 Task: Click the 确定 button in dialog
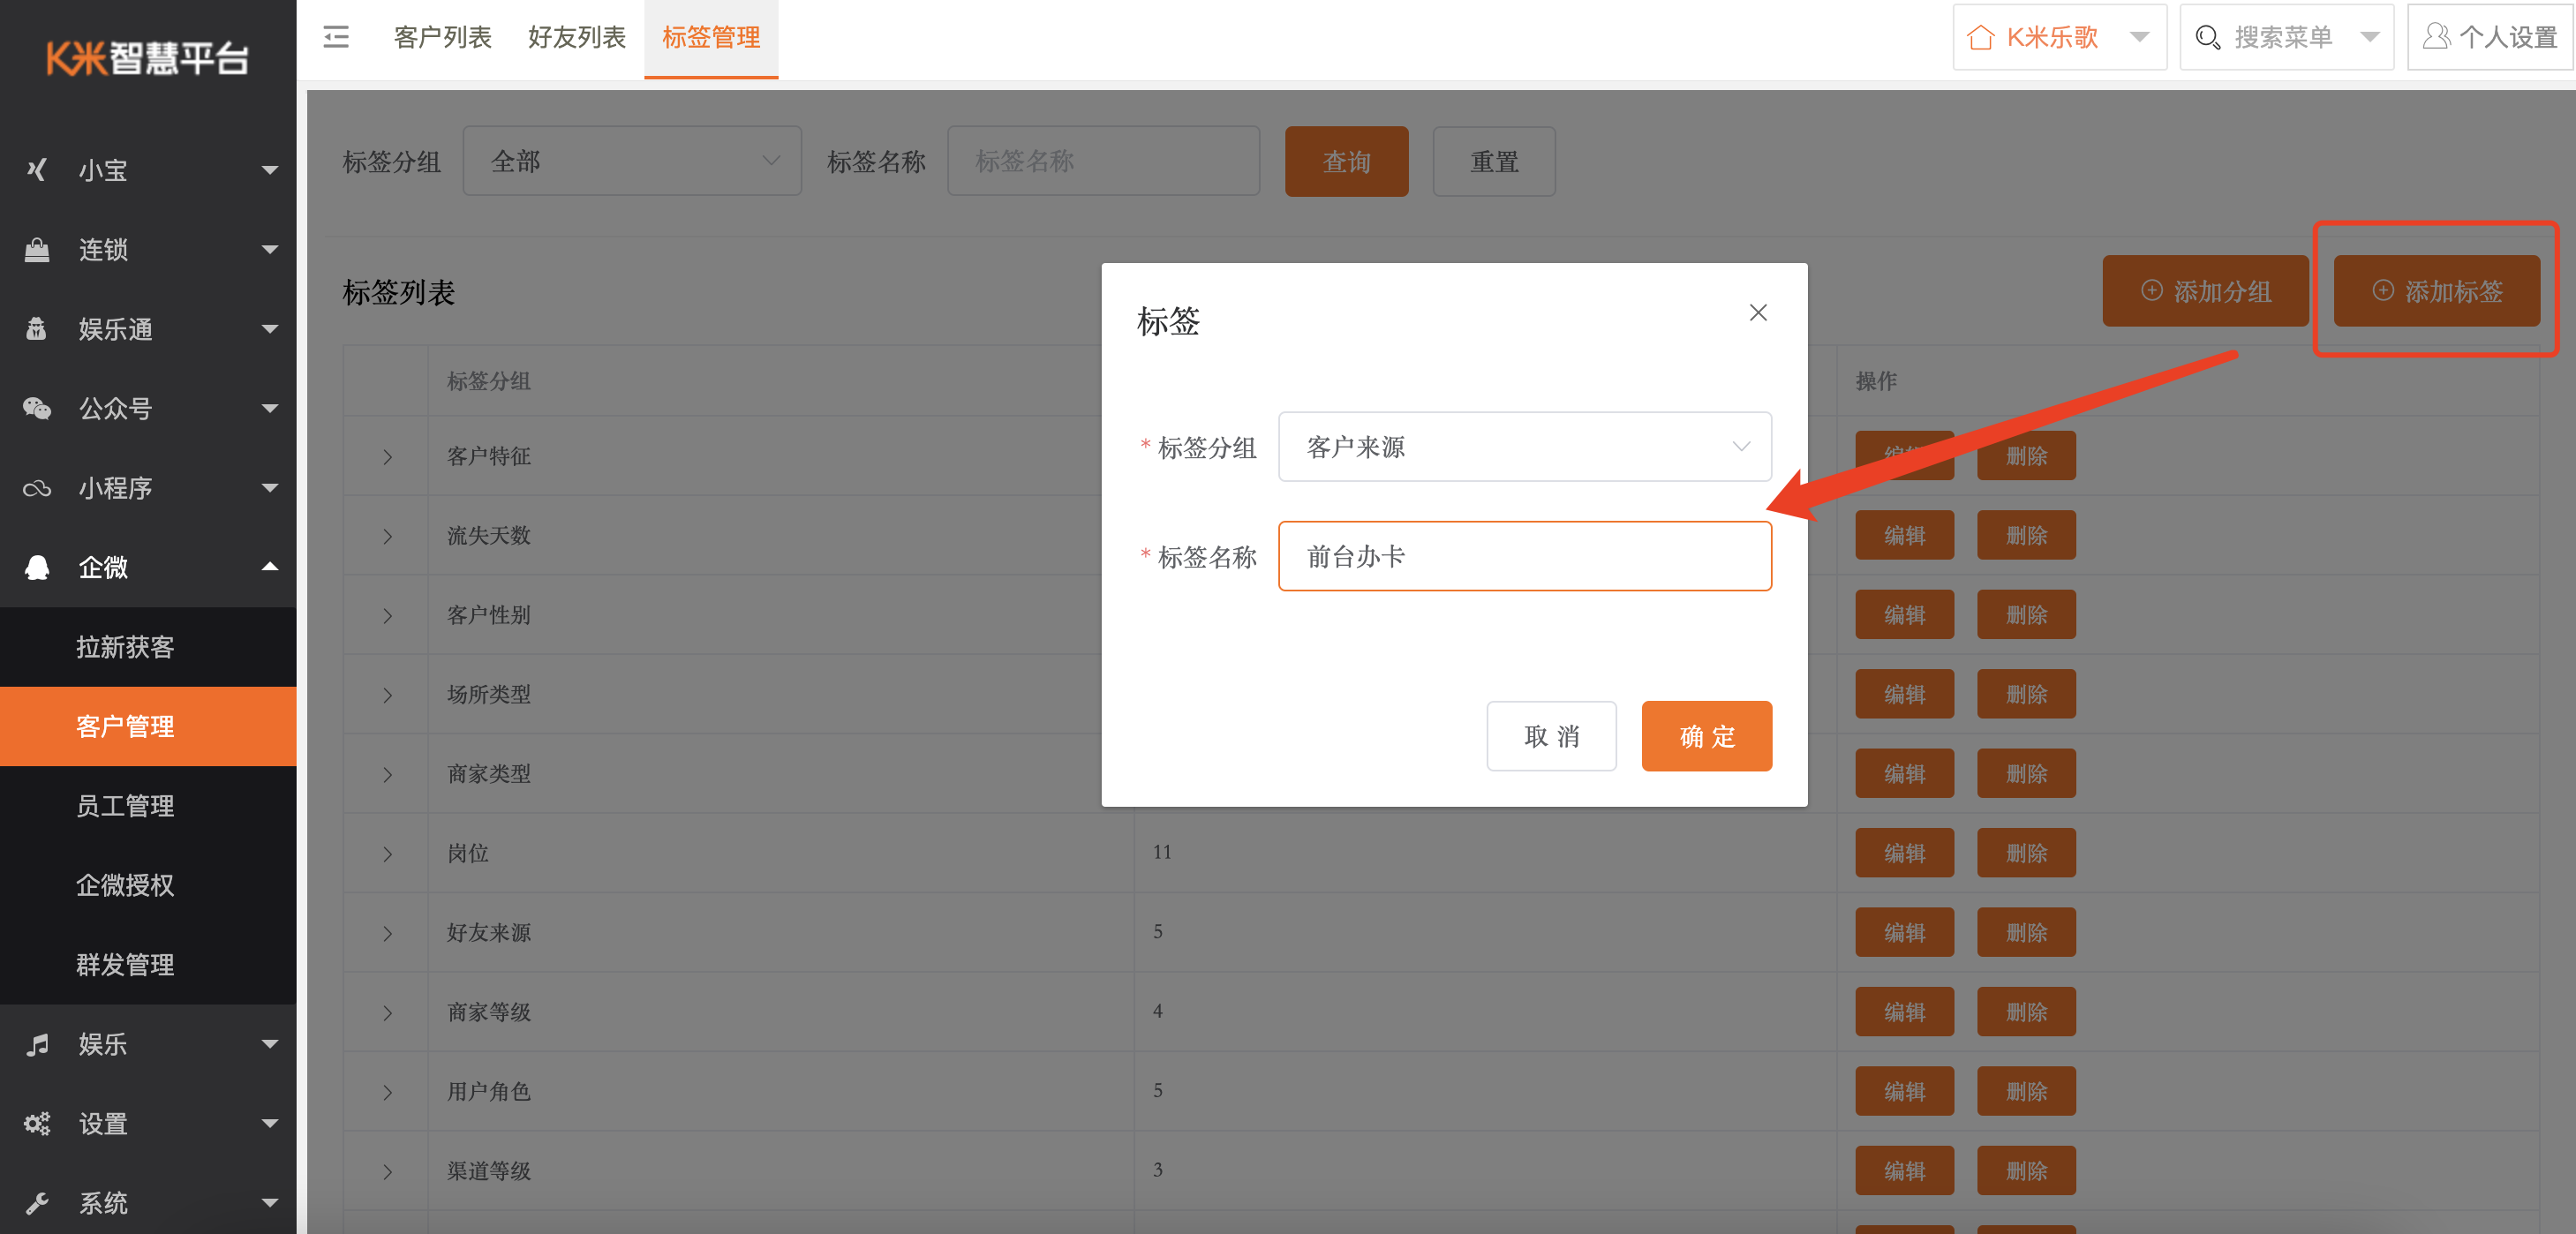tap(1706, 736)
